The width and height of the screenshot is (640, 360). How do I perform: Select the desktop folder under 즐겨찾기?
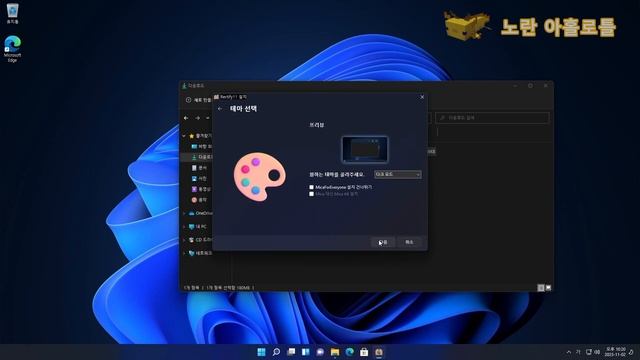pos(202,147)
